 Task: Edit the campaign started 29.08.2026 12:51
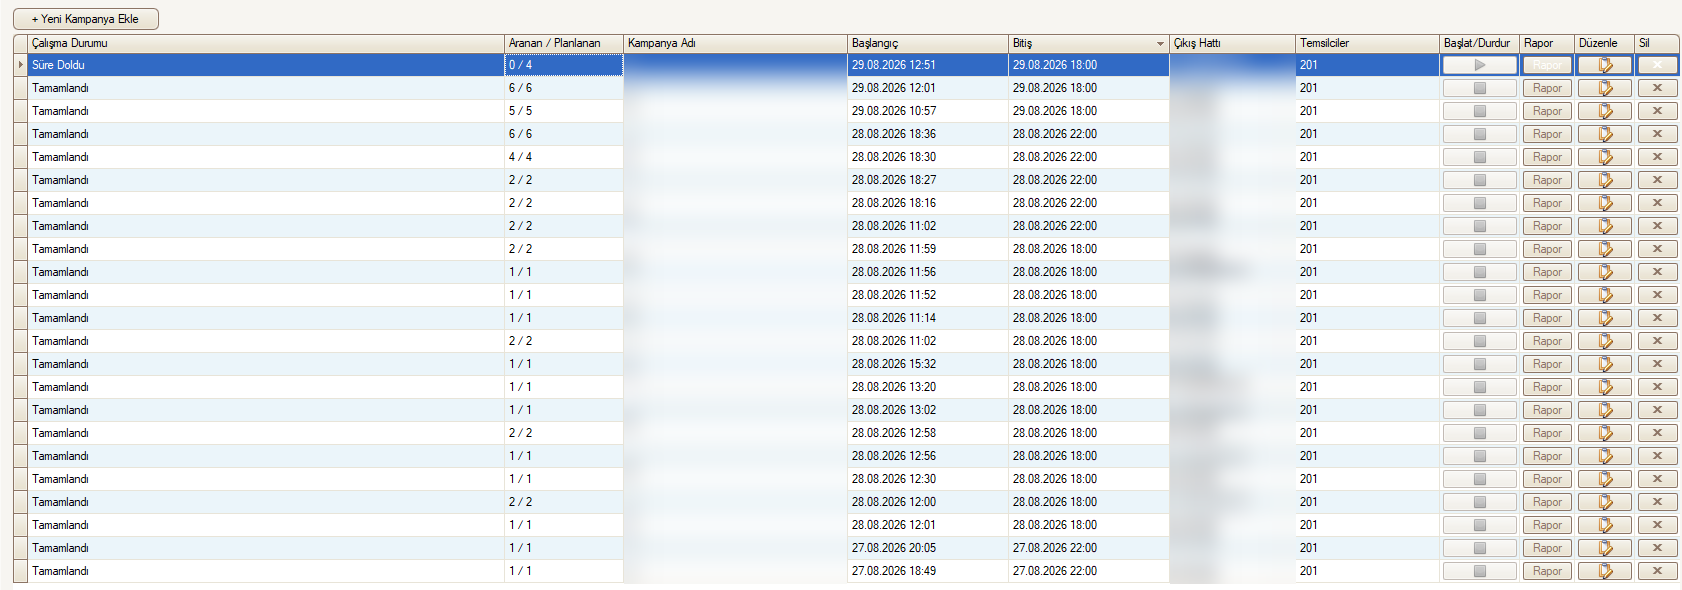tap(1605, 65)
